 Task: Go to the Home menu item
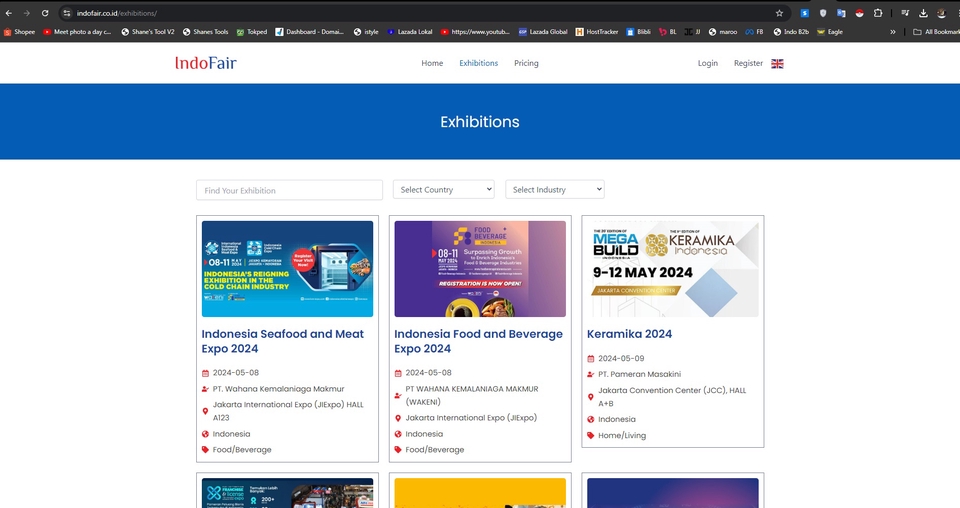tap(432, 63)
